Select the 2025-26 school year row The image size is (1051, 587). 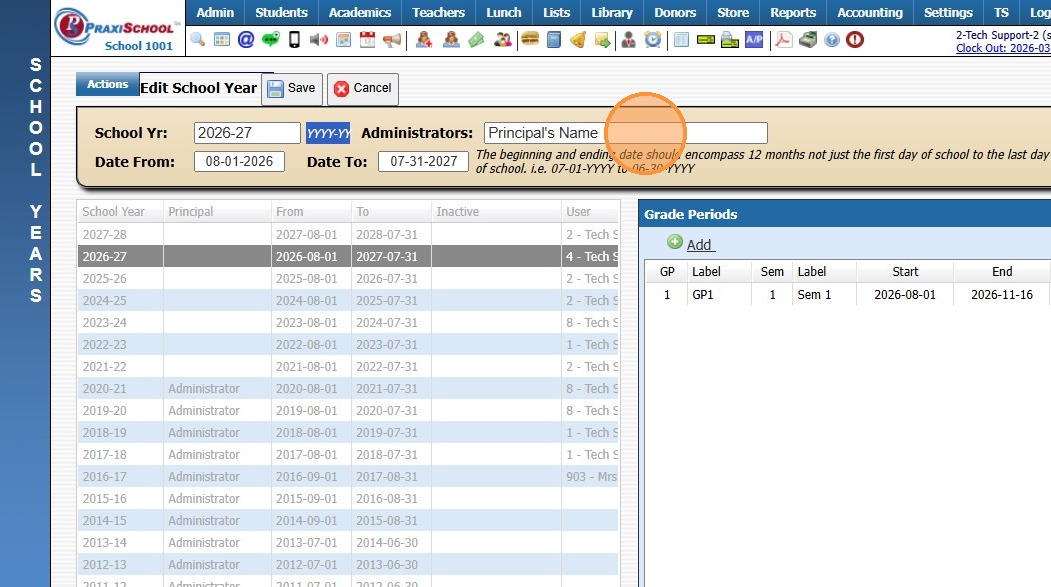pyautogui.click(x=348, y=278)
